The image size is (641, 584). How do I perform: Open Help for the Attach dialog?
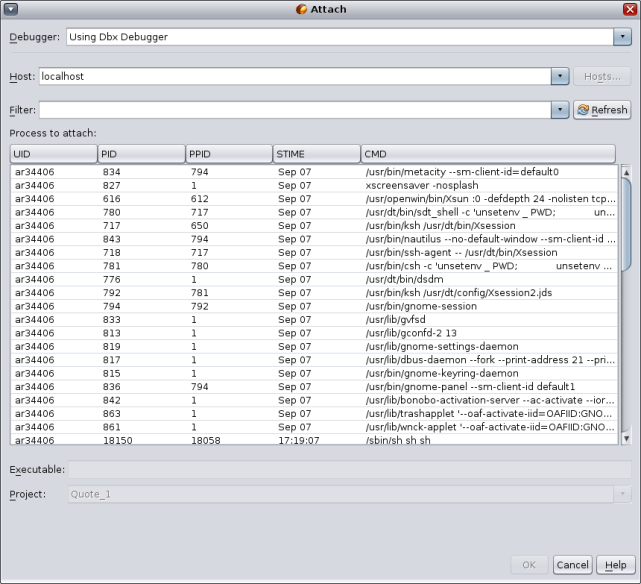click(614, 565)
